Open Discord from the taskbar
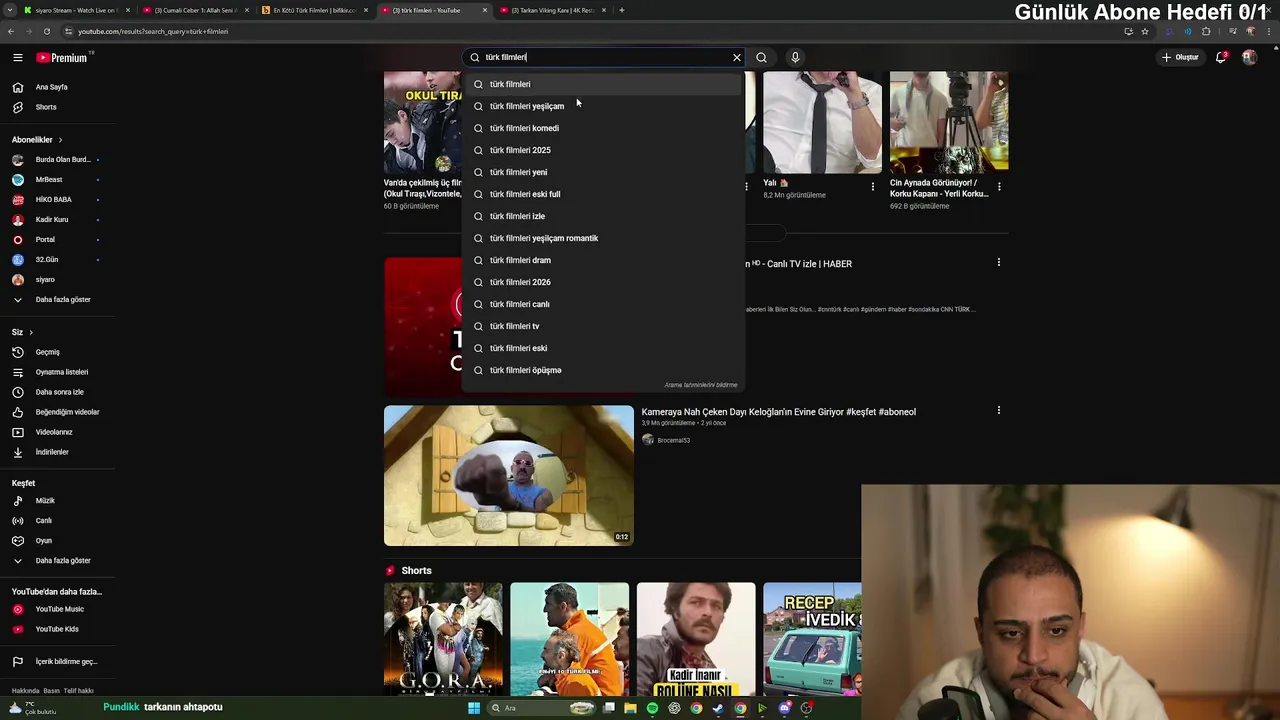The image size is (1280, 720). tap(784, 708)
